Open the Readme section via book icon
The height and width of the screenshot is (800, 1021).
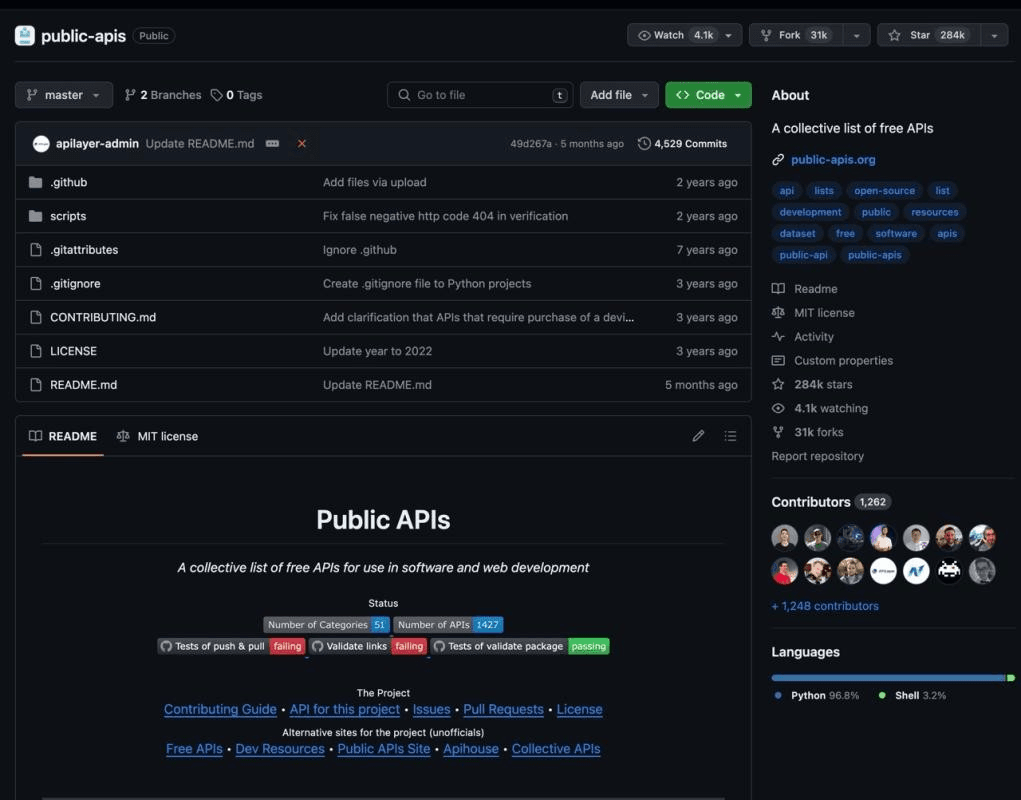coord(778,288)
